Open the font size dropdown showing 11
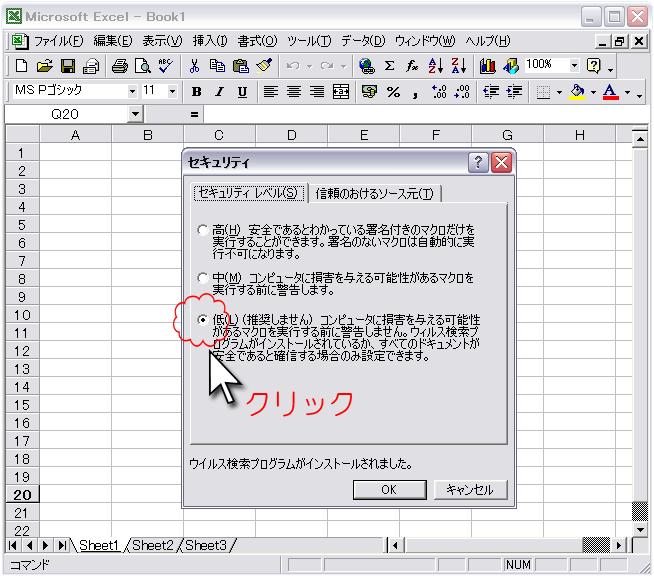 (172, 91)
